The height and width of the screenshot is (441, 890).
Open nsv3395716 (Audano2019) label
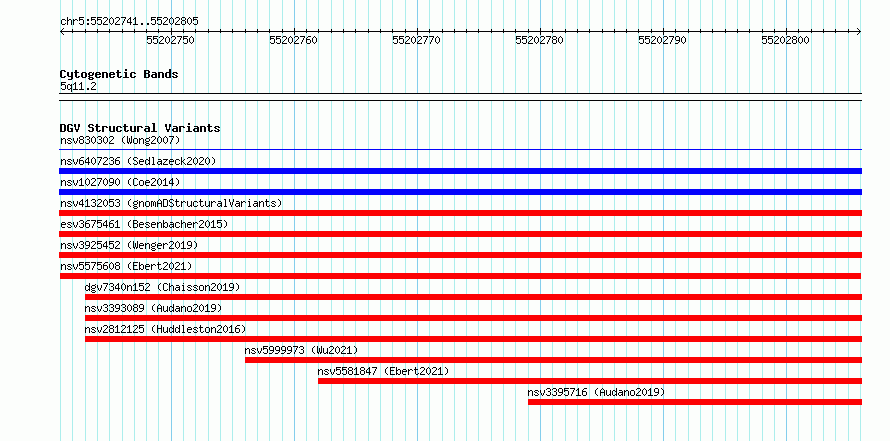[x=596, y=392]
